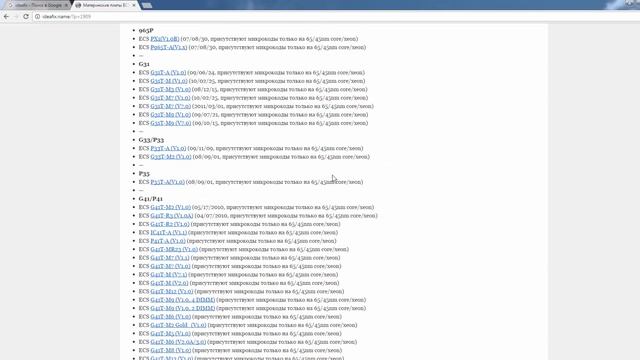This screenshot has height=360, width=640.
Task: Open G41T-M9 (V1.0, 4 DIMM) link
Action: pyautogui.click(x=182, y=300)
